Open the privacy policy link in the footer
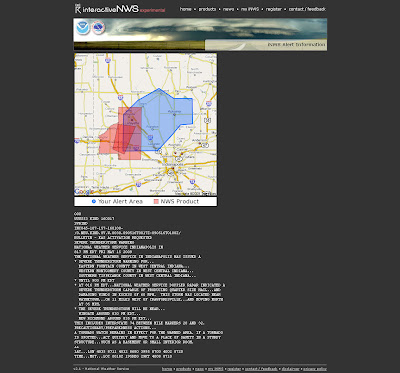This screenshot has height=373, width=400. 315,369
